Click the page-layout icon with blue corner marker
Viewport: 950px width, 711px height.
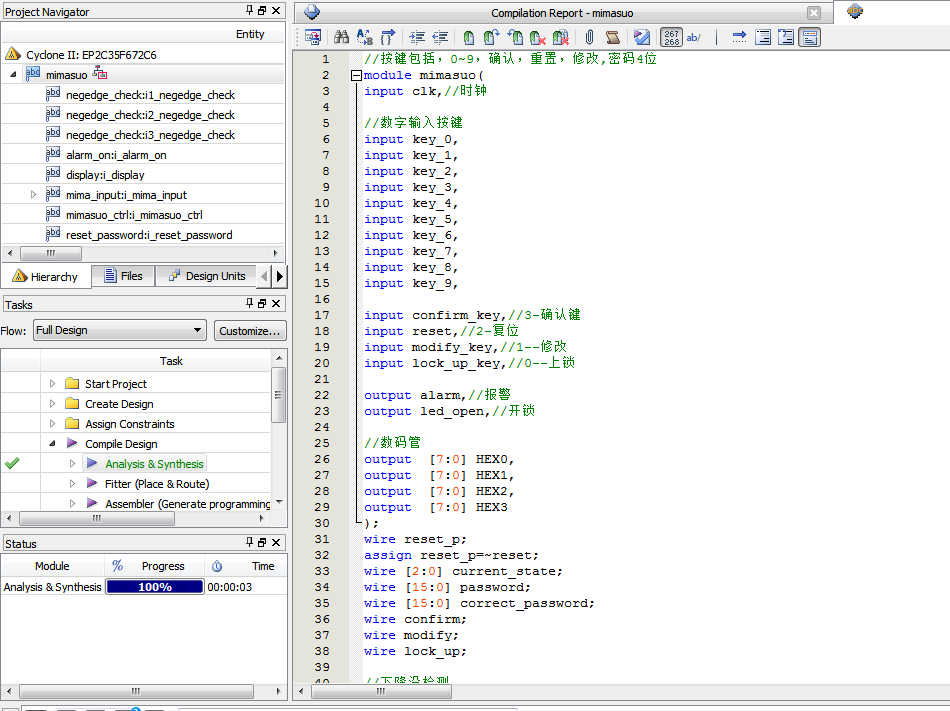tap(786, 38)
